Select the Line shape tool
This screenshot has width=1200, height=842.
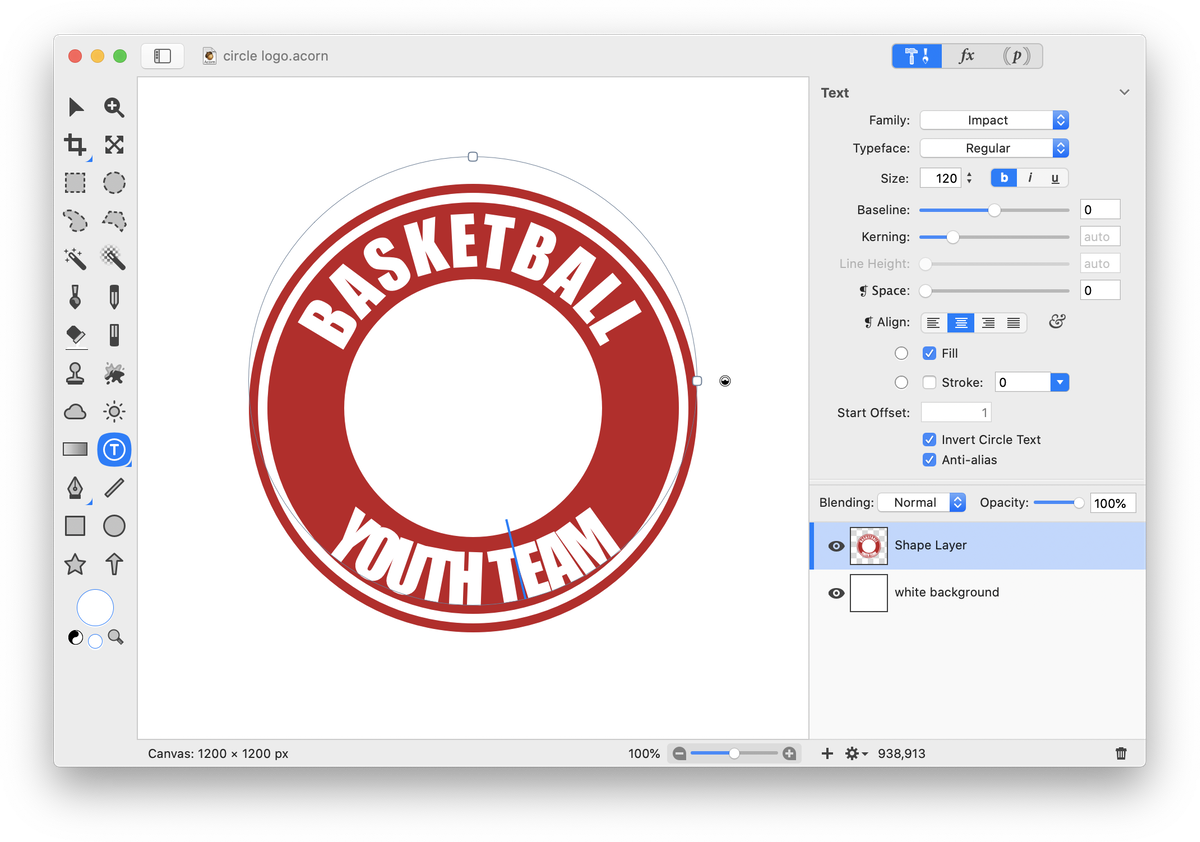point(115,488)
